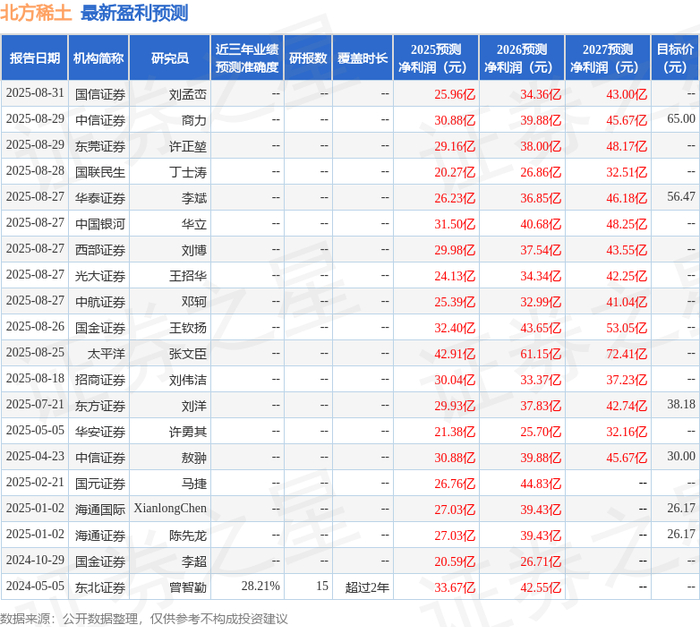Click analyst name 刘伟洁

[x=188, y=380]
